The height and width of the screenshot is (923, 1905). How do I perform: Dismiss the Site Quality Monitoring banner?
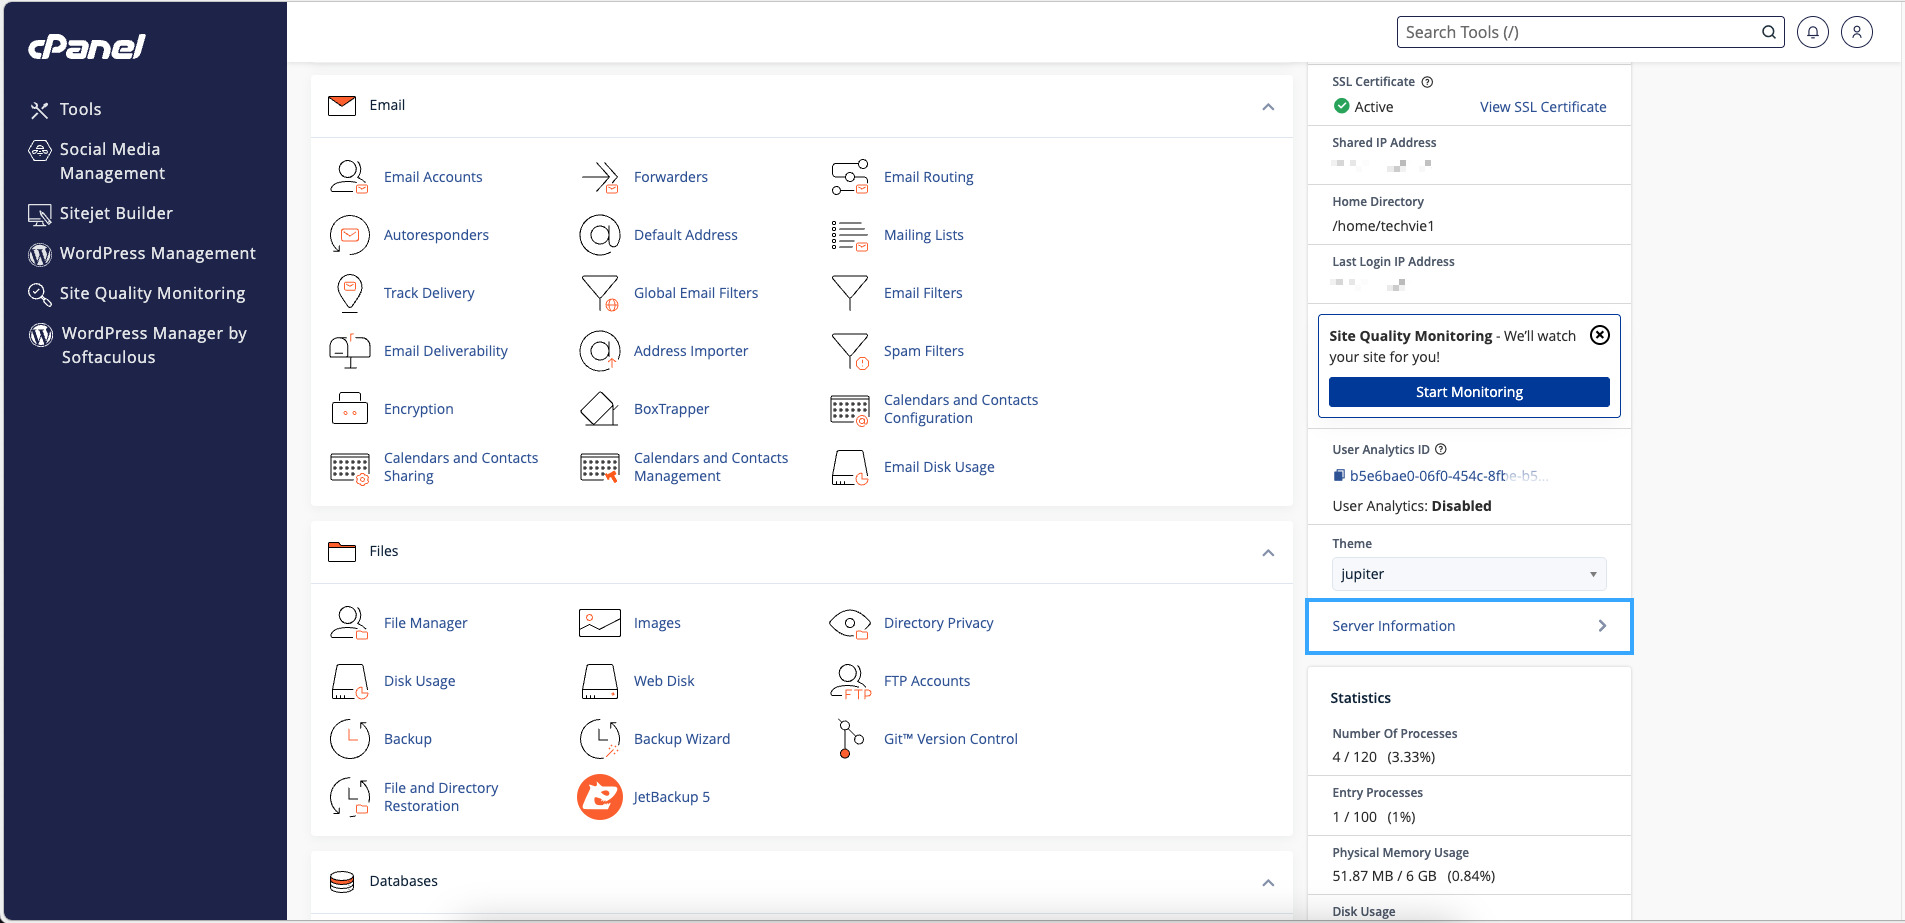(1600, 335)
